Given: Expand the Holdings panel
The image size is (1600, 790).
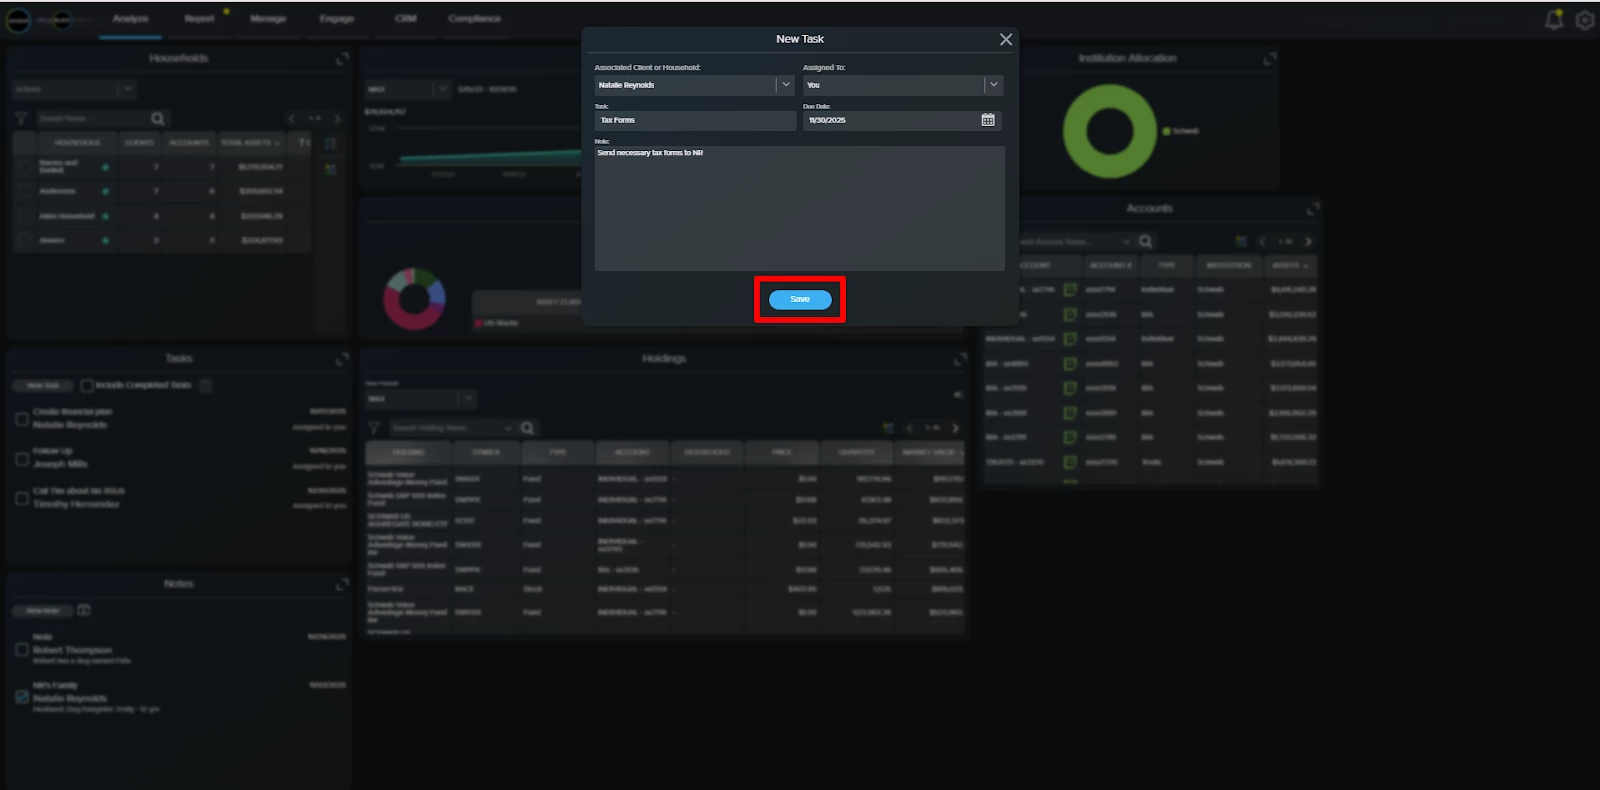Looking at the screenshot, I should (960, 359).
